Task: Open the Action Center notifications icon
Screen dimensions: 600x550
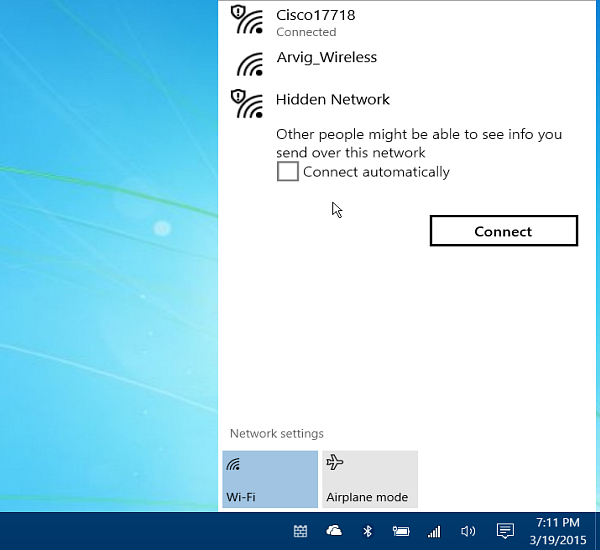Action: coord(505,531)
